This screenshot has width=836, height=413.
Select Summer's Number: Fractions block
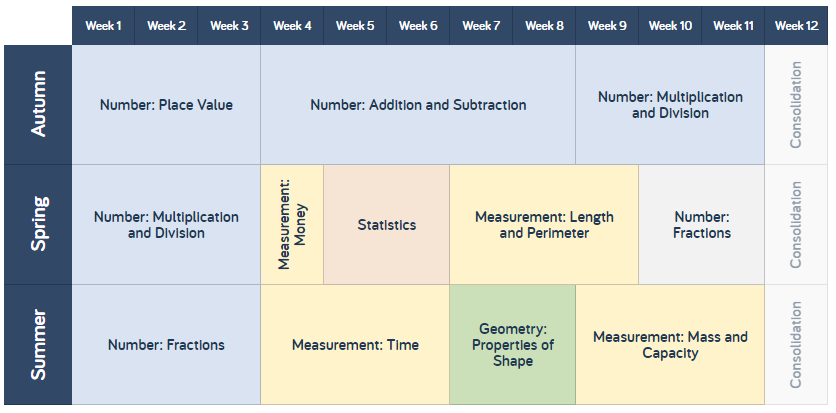[x=166, y=345]
